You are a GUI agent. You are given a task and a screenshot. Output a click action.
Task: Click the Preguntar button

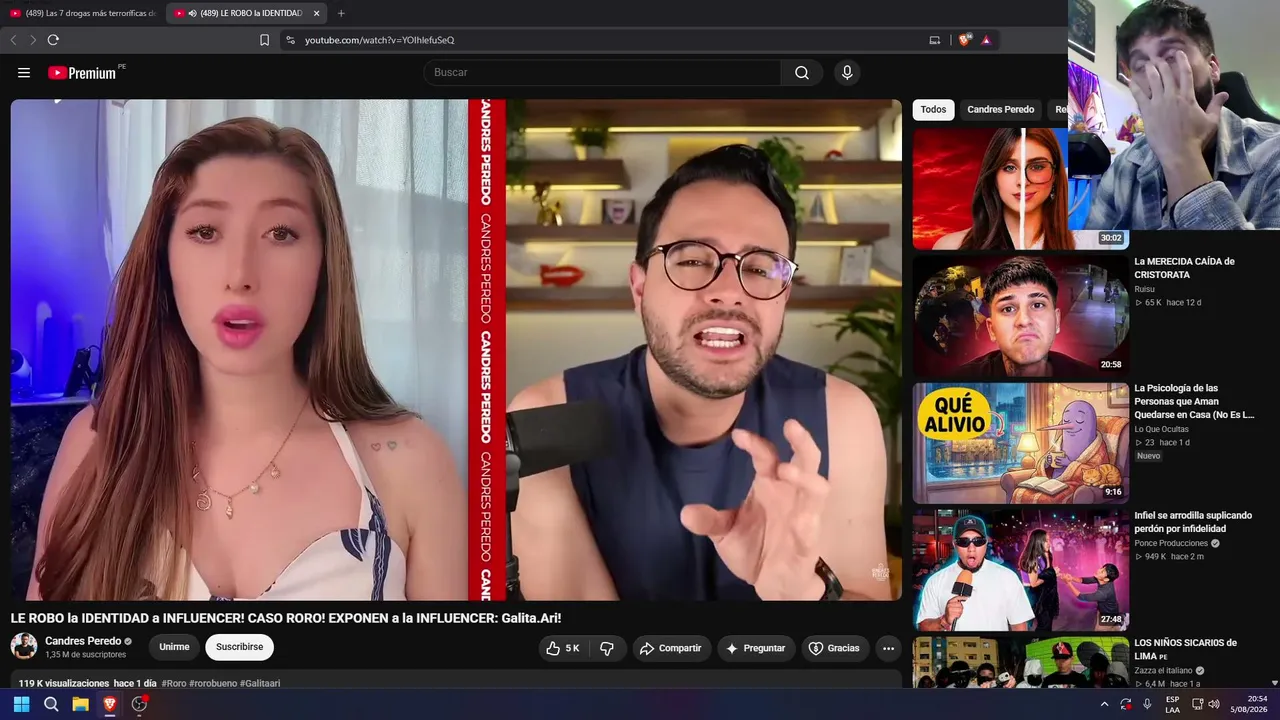[x=756, y=648]
